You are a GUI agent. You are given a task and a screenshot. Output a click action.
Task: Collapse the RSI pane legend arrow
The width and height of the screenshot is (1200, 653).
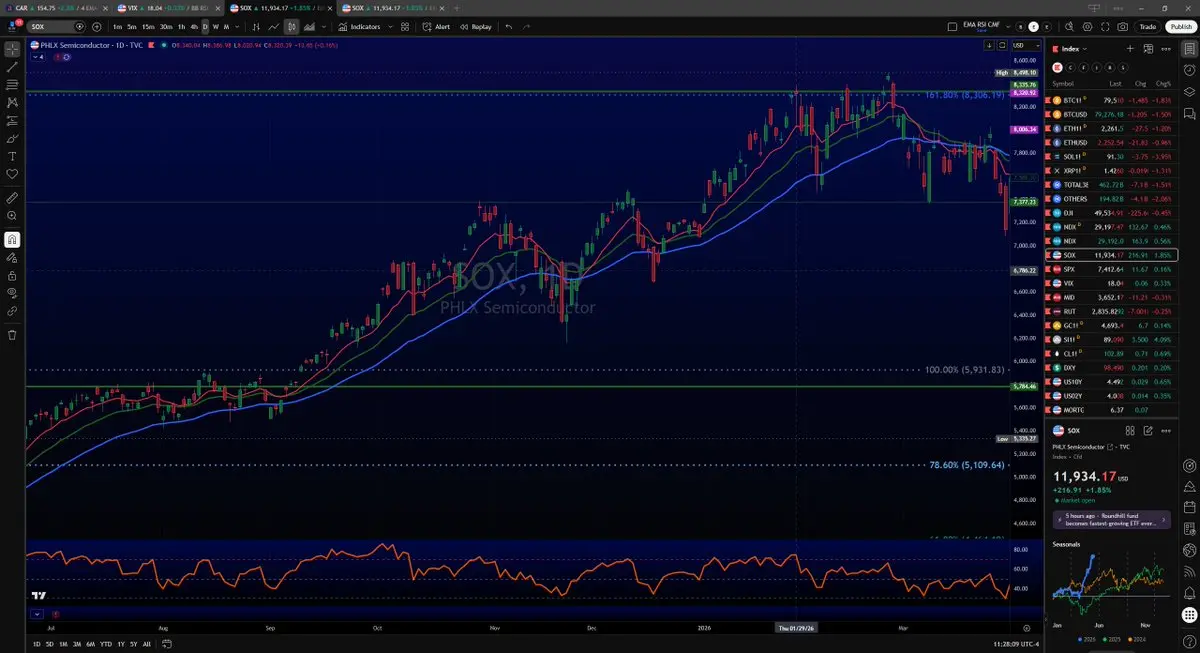37,614
